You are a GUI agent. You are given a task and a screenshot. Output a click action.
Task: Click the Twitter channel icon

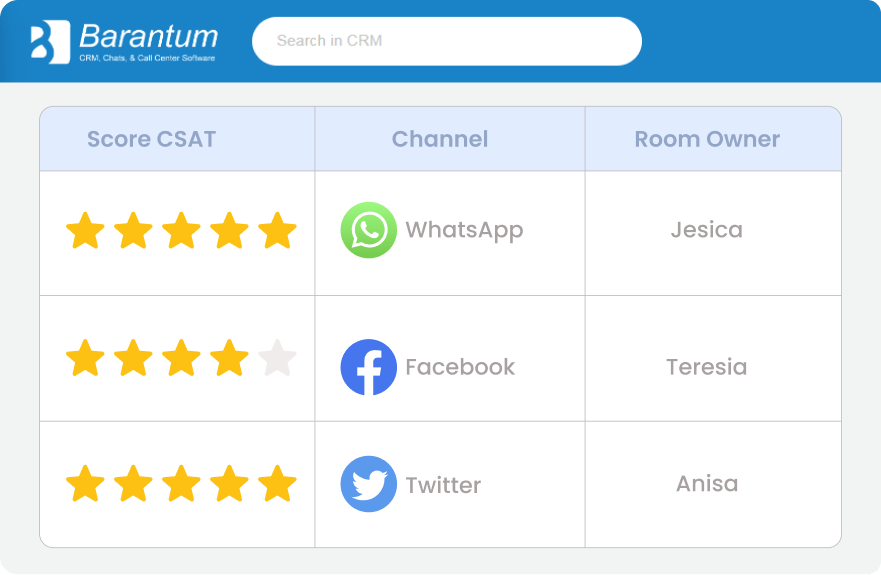(369, 484)
